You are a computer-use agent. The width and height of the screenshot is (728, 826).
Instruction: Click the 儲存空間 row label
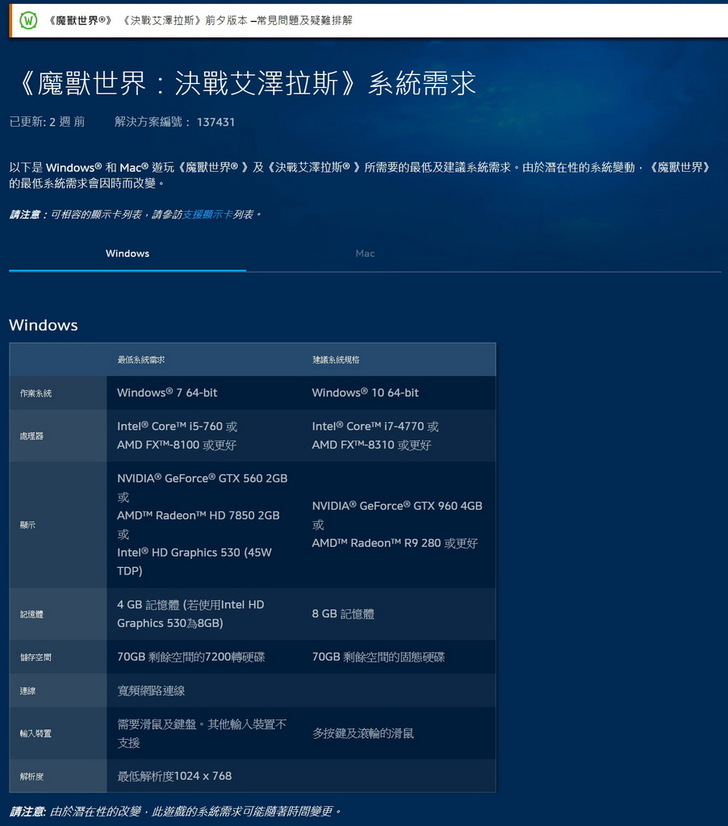pos(36,657)
